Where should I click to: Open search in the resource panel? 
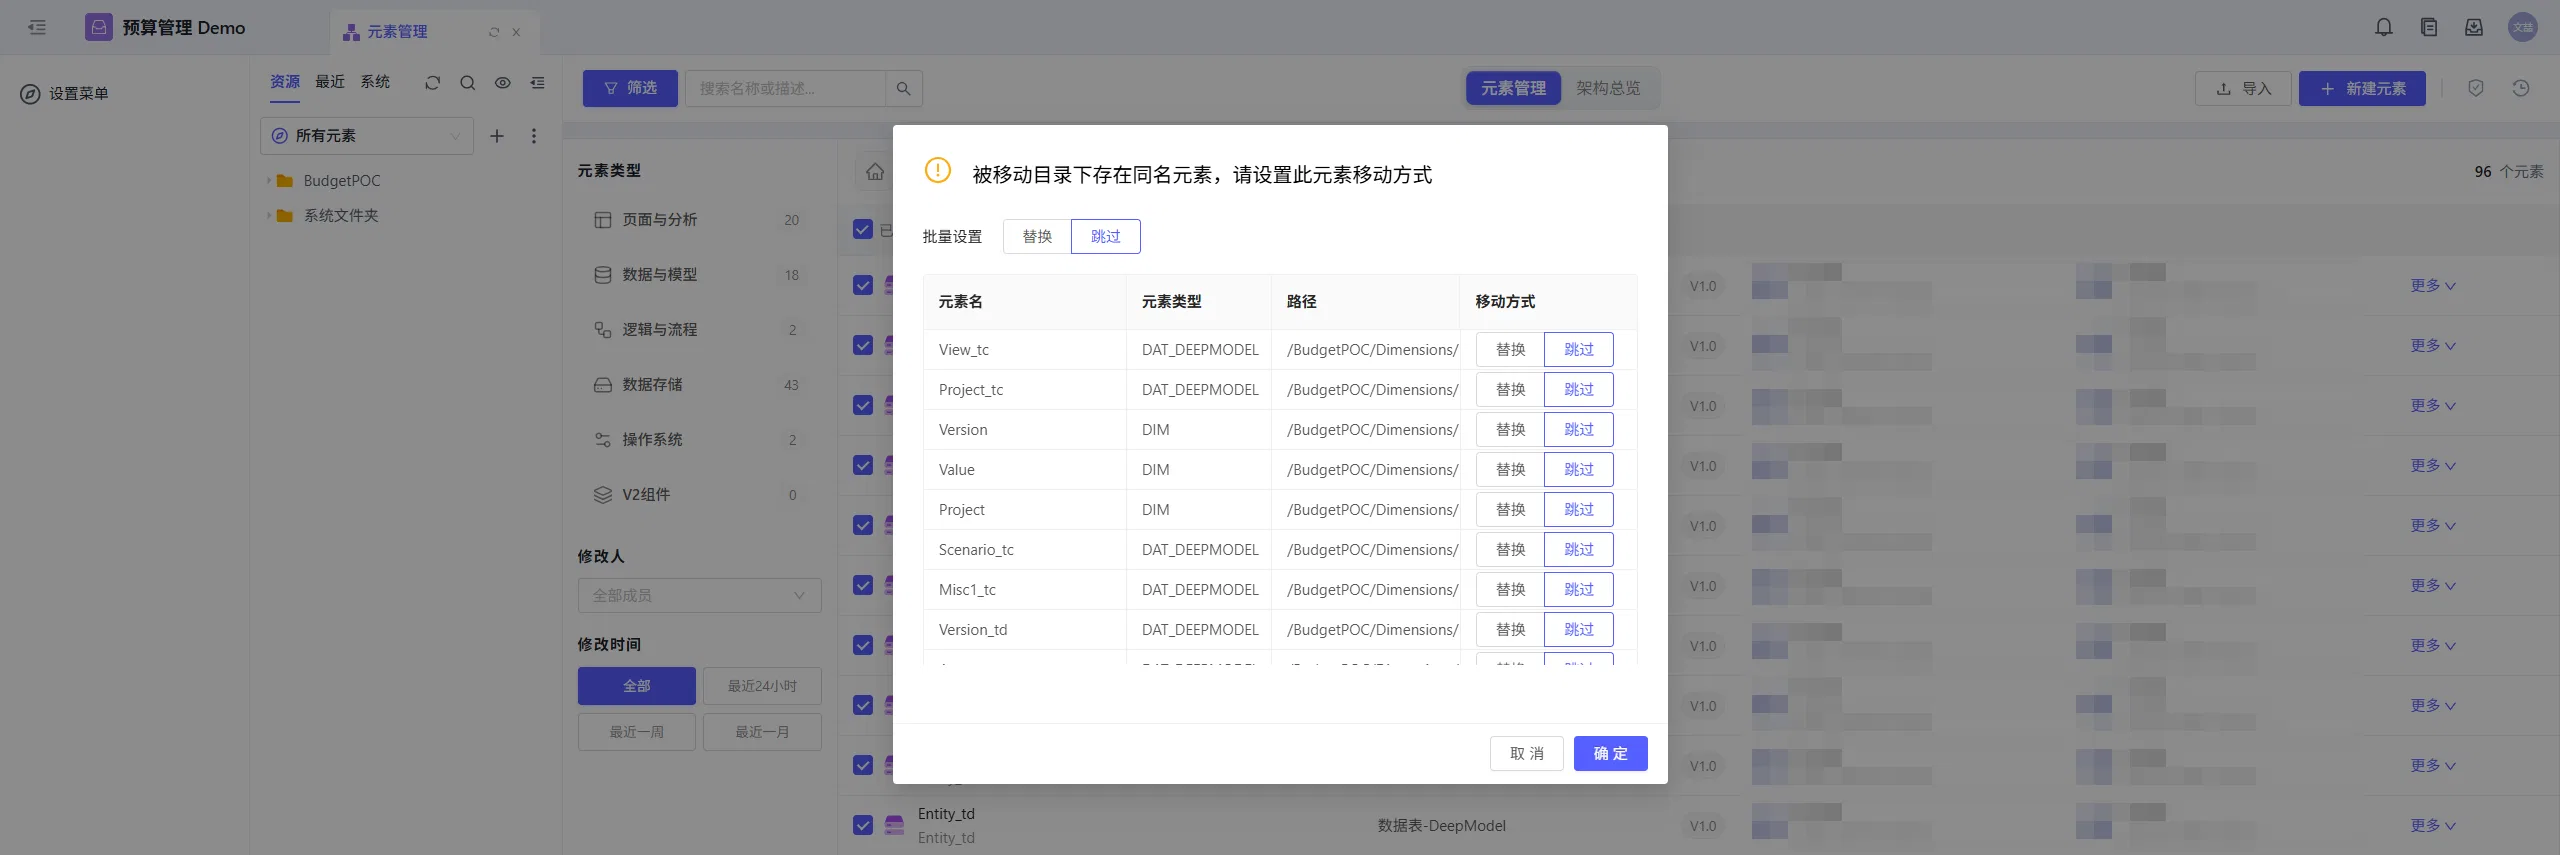point(467,83)
